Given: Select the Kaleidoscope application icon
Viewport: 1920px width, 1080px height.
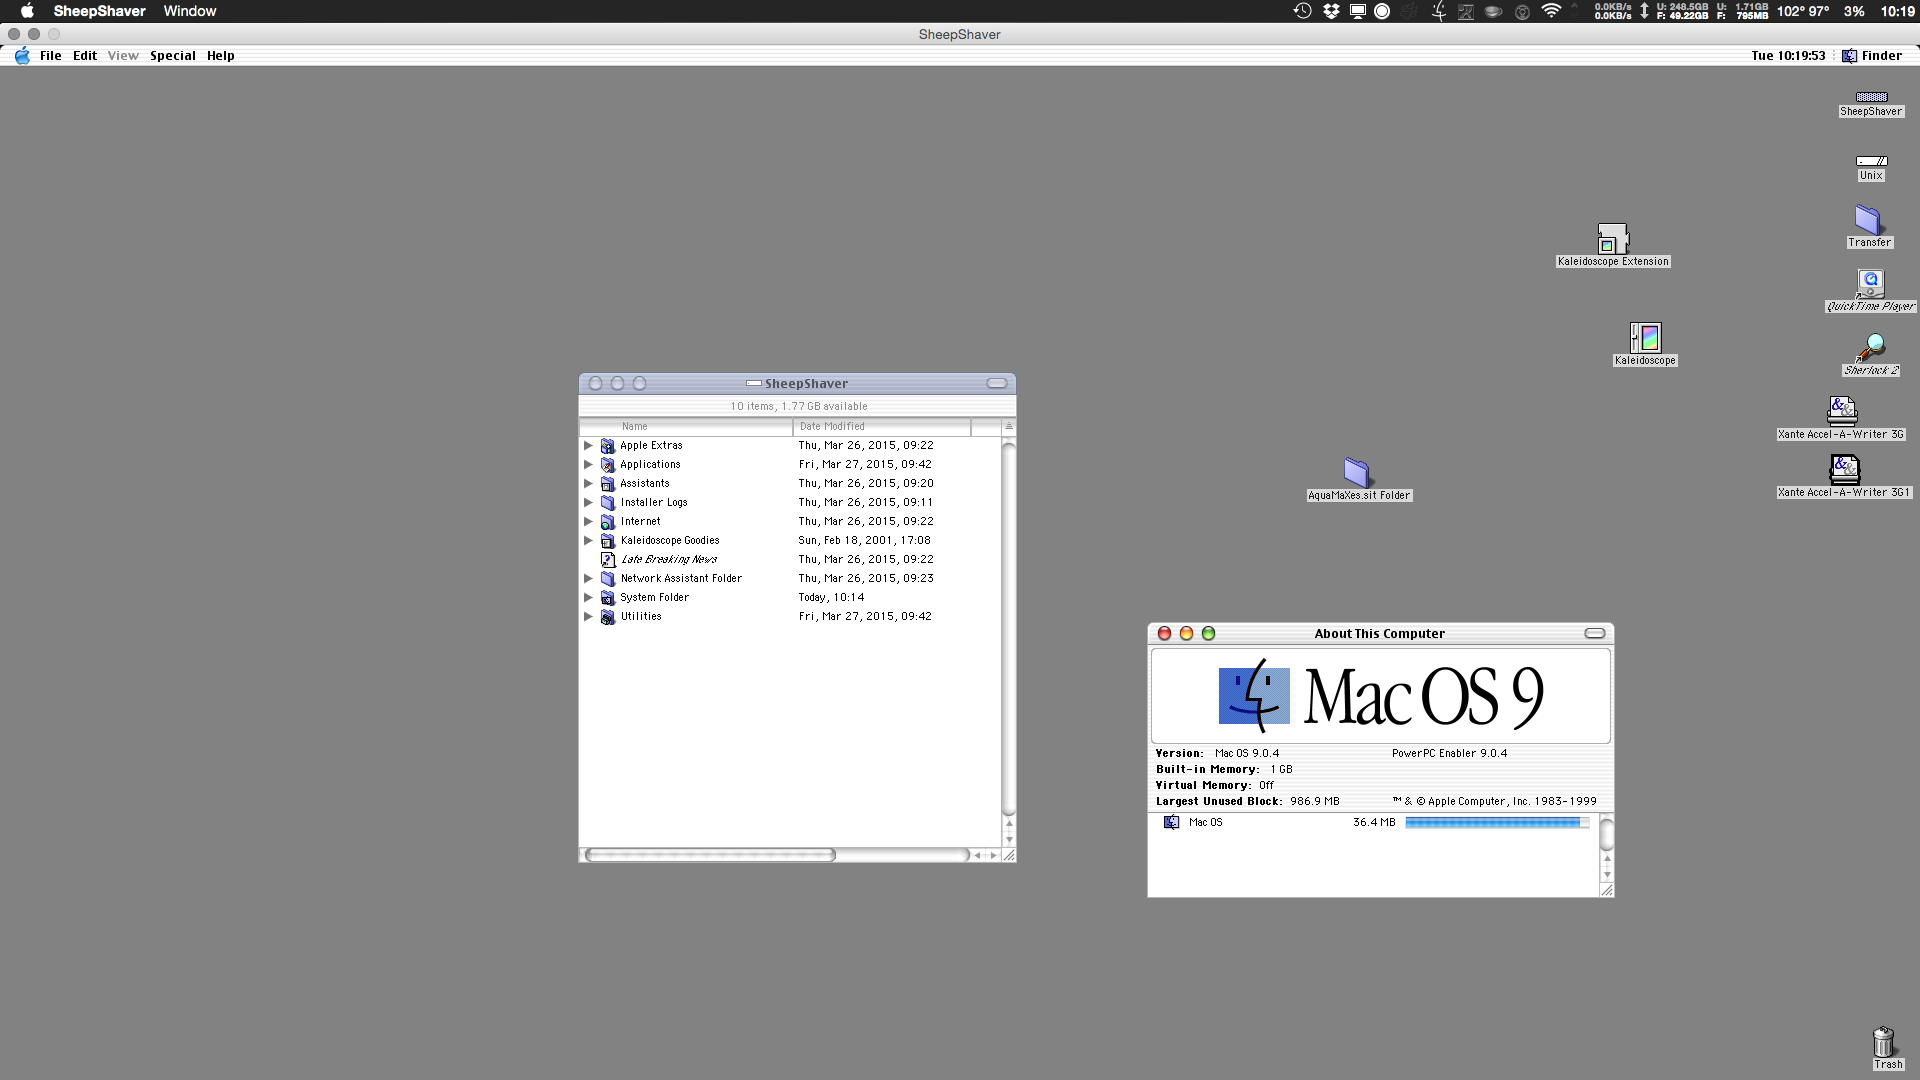Looking at the screenshot, I should pos(1645,338).
